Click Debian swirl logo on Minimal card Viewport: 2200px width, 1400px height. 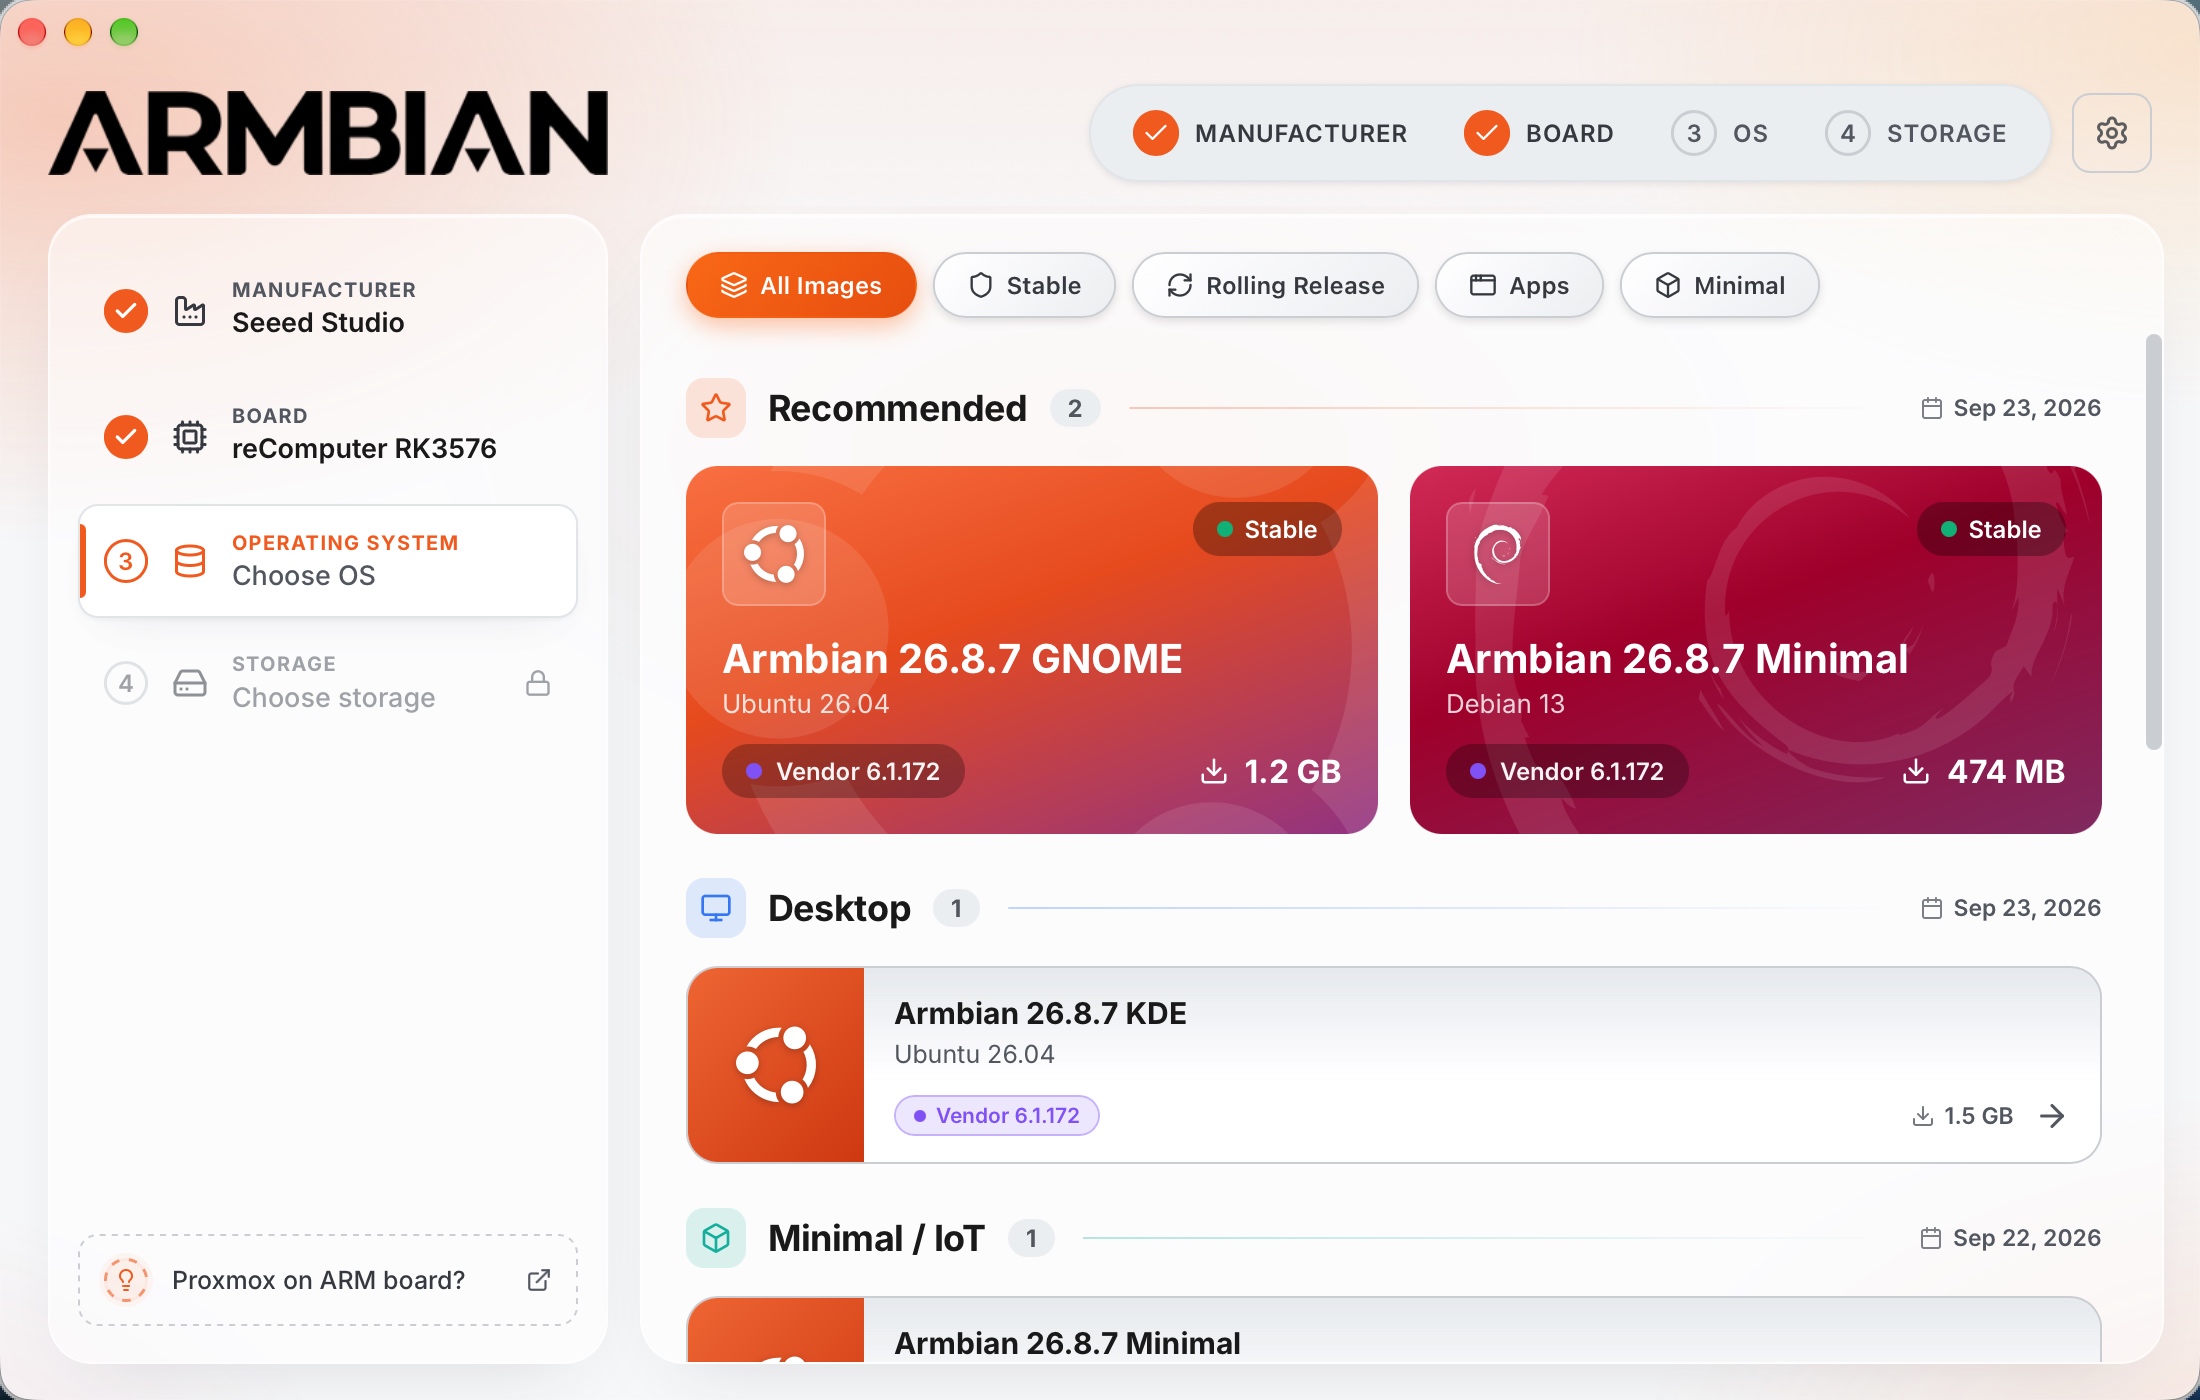coord(1498,554)
